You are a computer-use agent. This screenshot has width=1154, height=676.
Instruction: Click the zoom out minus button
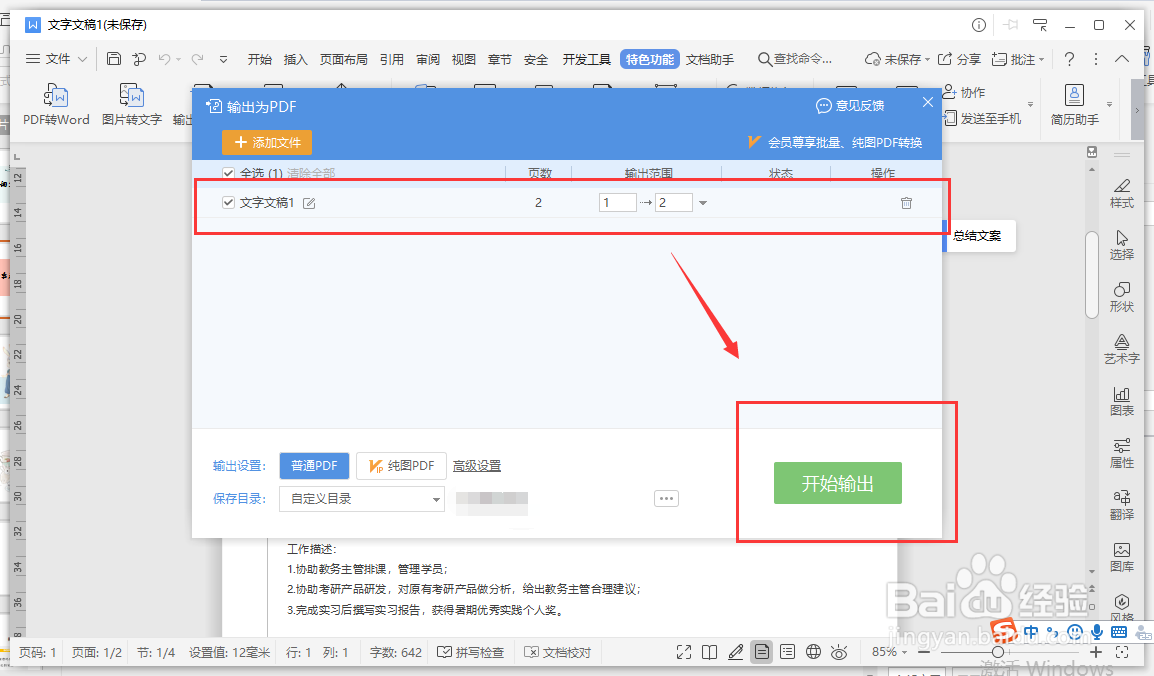click(924, 652)
